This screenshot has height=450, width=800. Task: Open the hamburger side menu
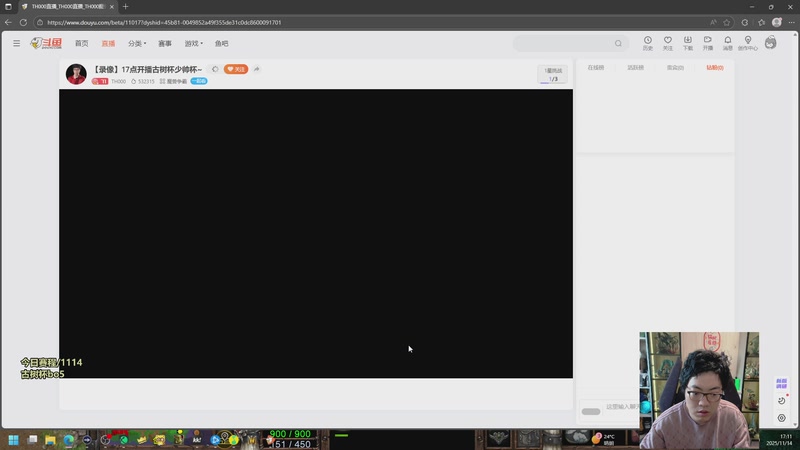[x=16, y=43]
